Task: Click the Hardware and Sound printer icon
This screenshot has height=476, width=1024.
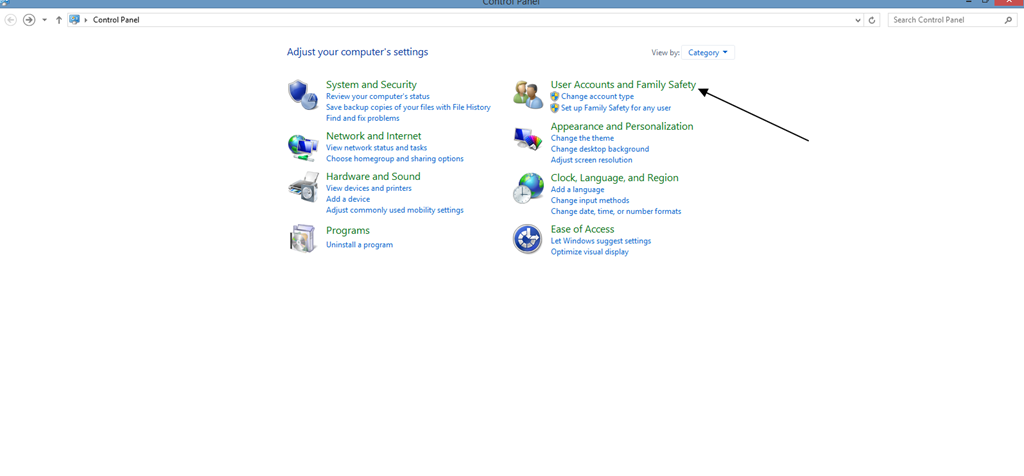Action: 303,187
